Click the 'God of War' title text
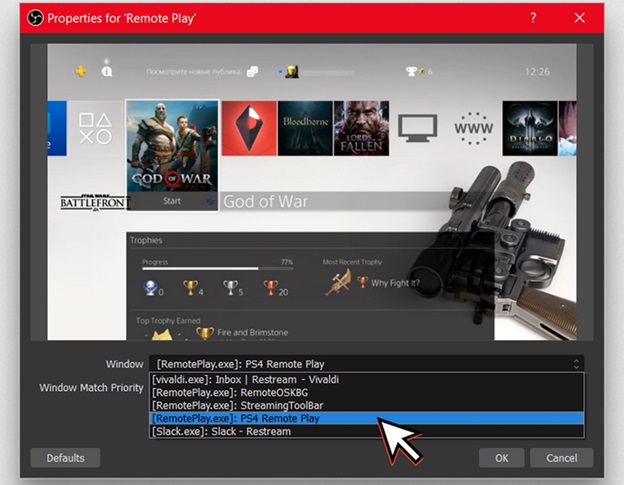The width and height of the screenshot is (624, 485). point(265,201)
